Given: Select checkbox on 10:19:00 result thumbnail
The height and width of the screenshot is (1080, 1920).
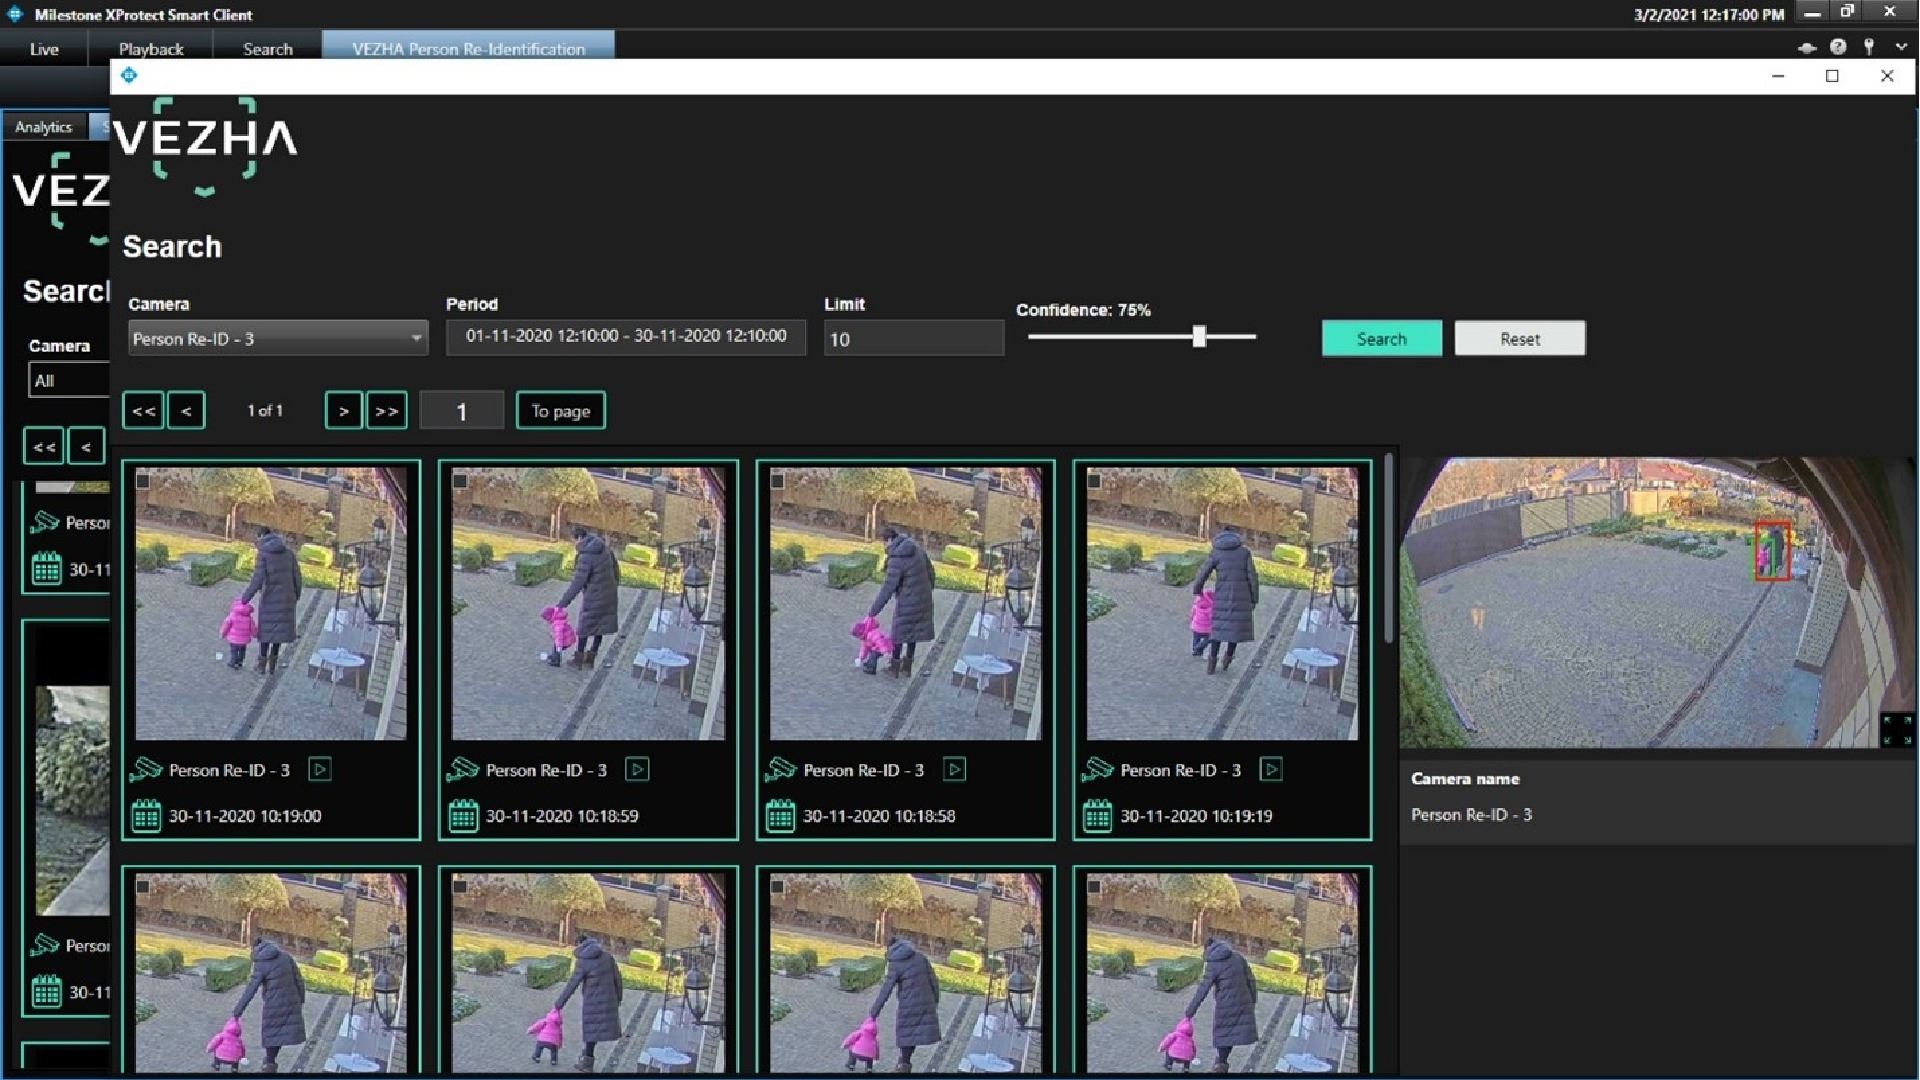Looking at the screenshot, I should tap(144, 481).
